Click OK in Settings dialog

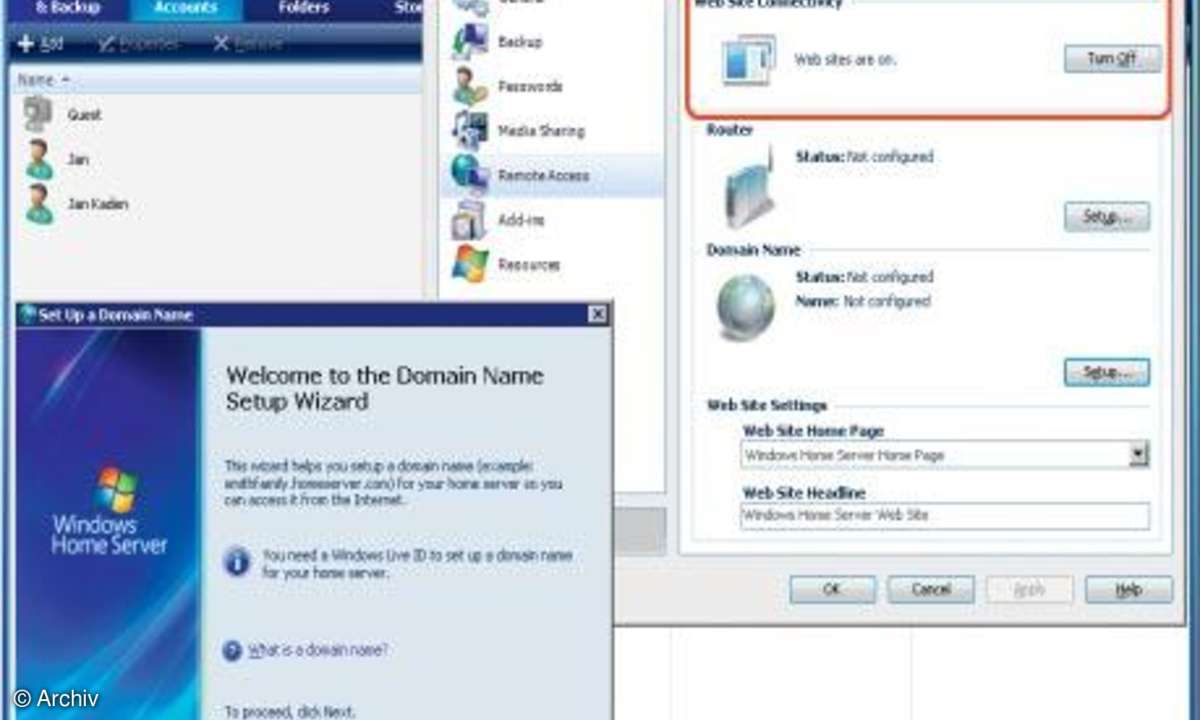[832, 590]
